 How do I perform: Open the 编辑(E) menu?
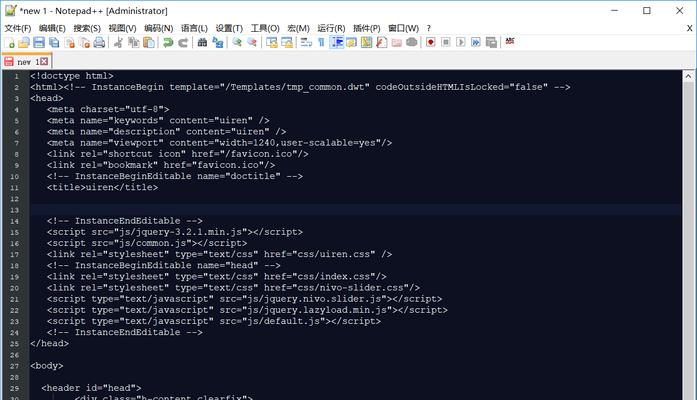pyautogui.click(x=52, y=28)
